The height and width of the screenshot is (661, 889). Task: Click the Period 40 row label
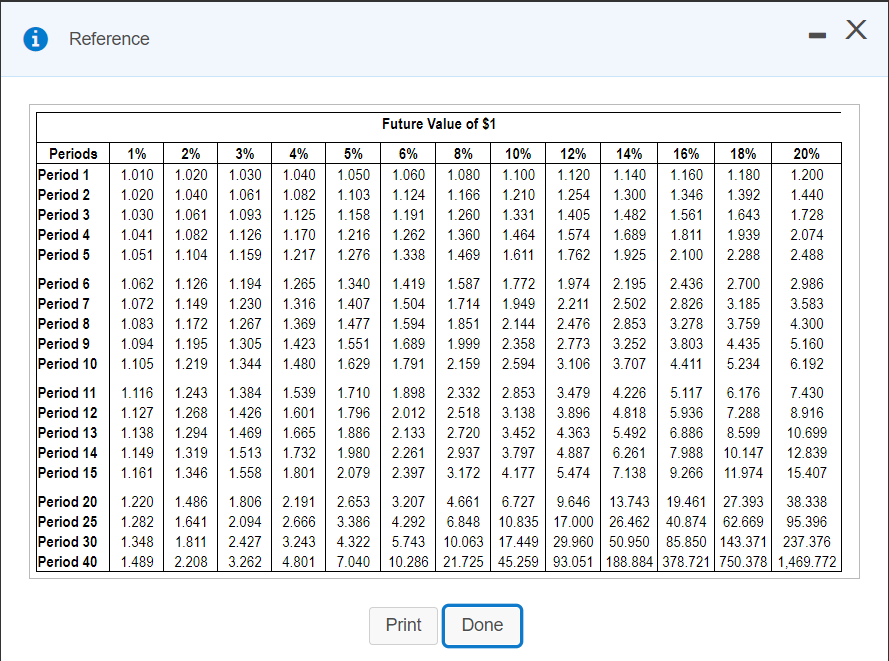(x=65, y=561)
